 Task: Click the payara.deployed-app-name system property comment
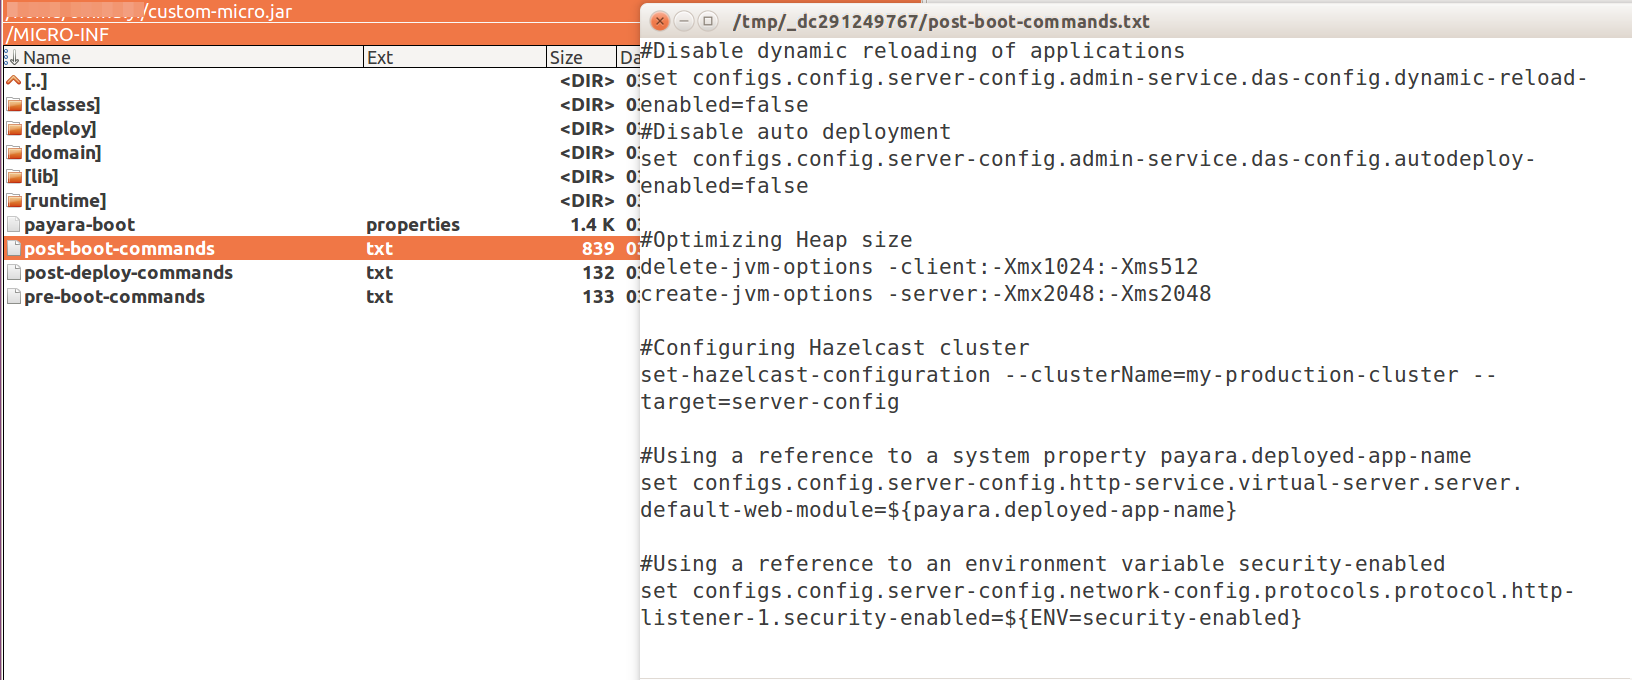point(1055,456)
